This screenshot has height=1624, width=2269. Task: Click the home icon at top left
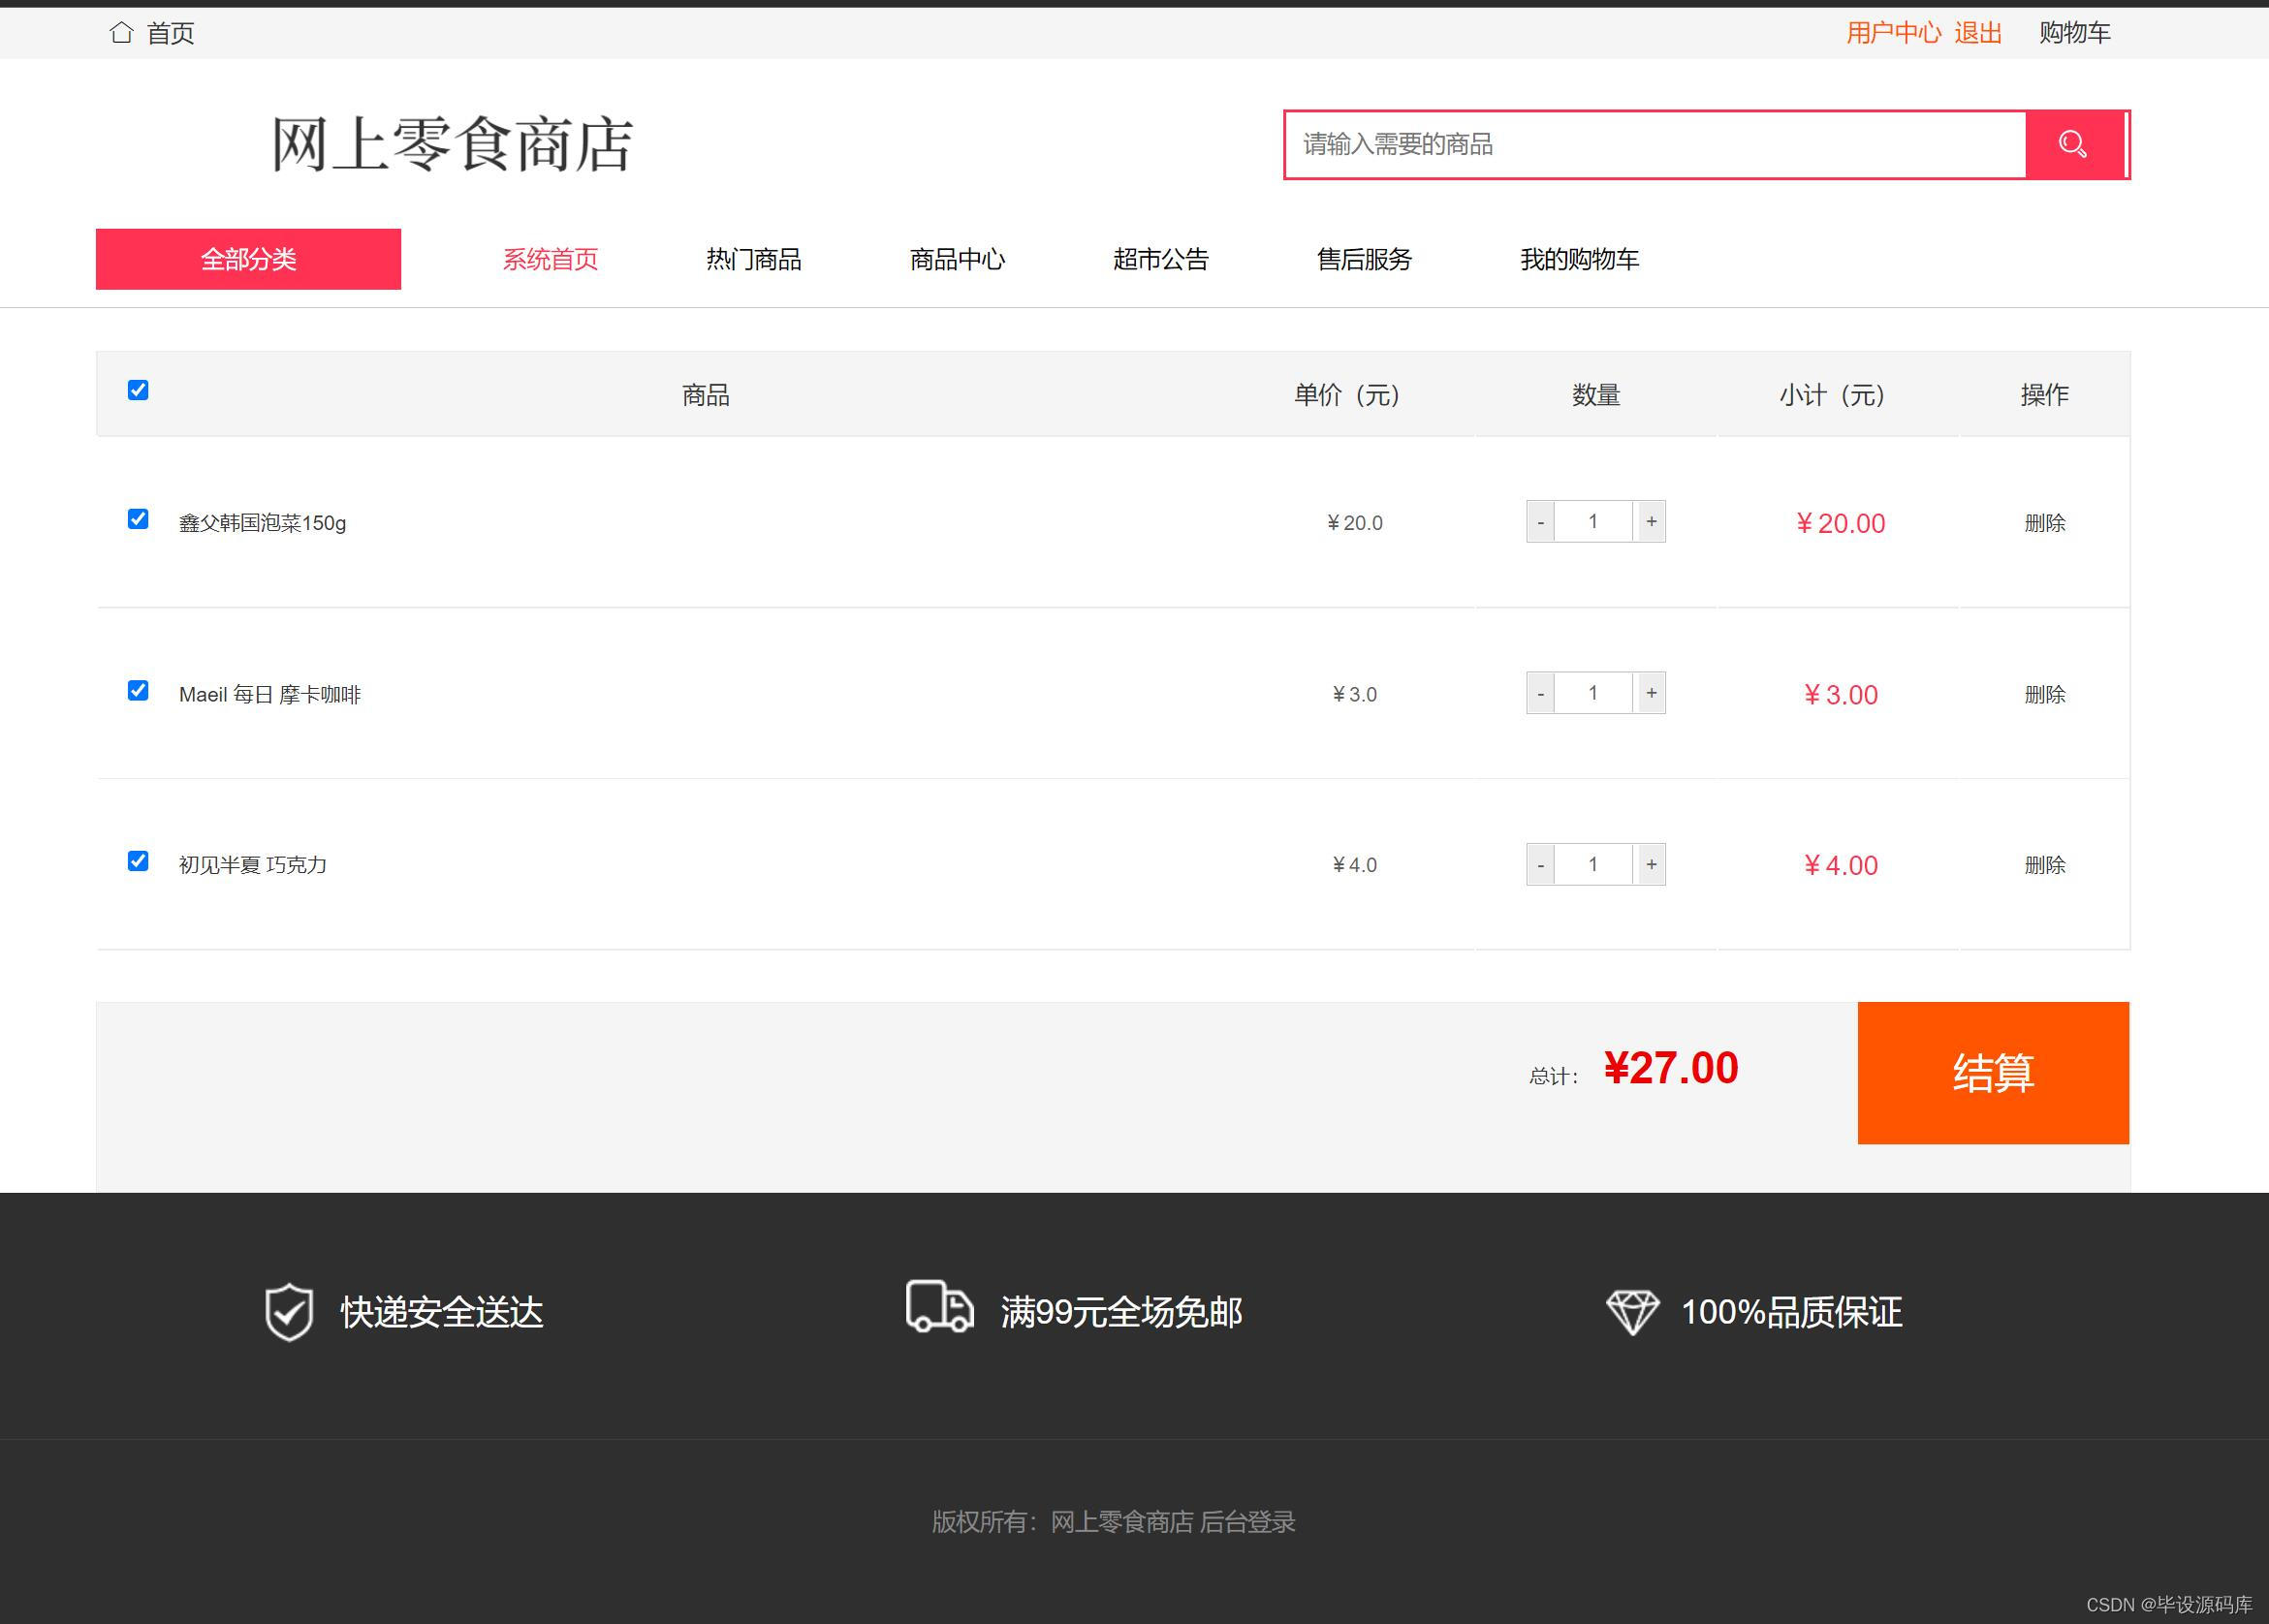tap(121, 33)
